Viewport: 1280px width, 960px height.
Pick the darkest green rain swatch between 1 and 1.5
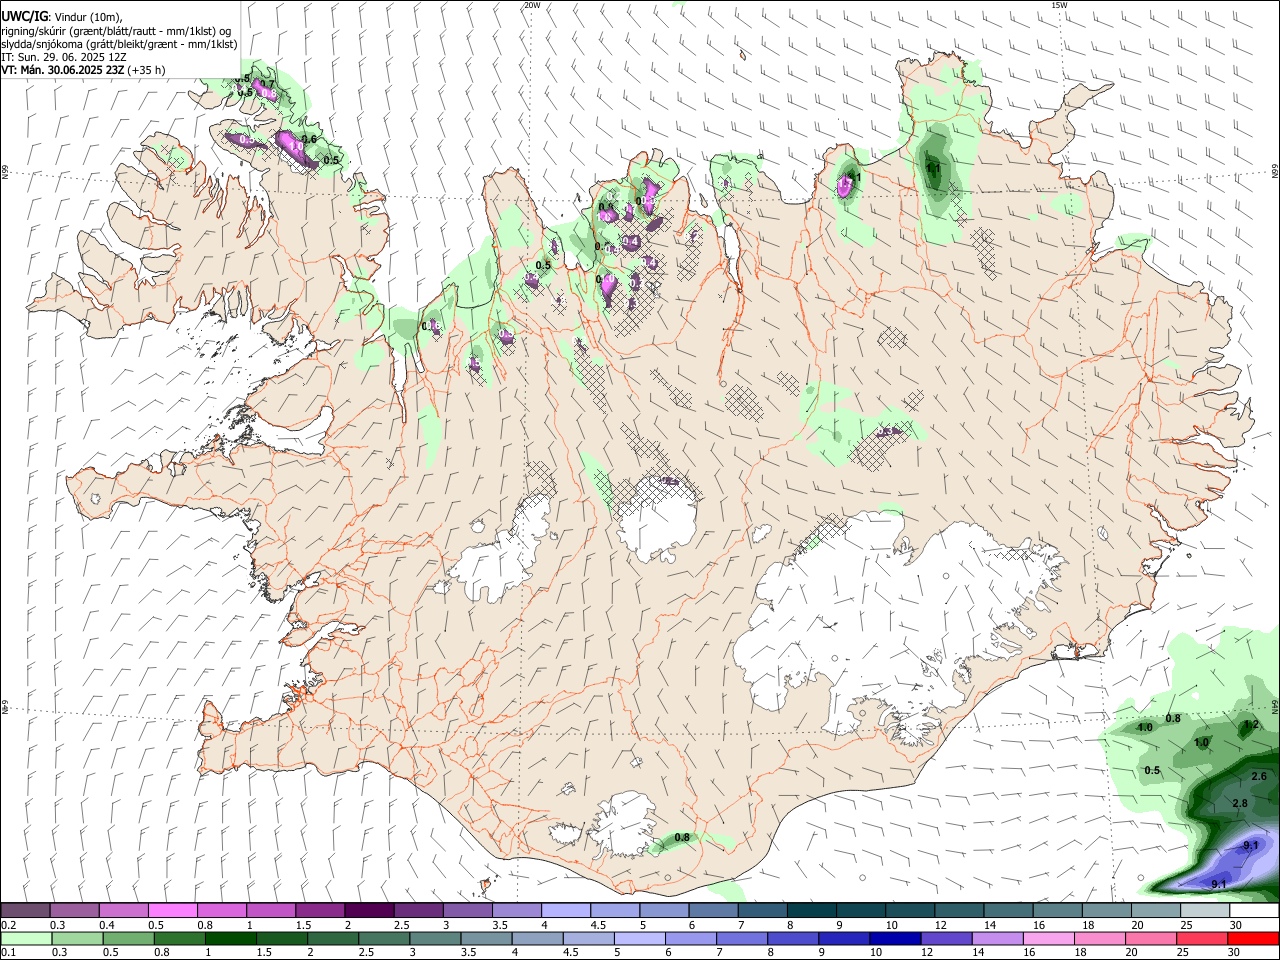coord(231,938)
